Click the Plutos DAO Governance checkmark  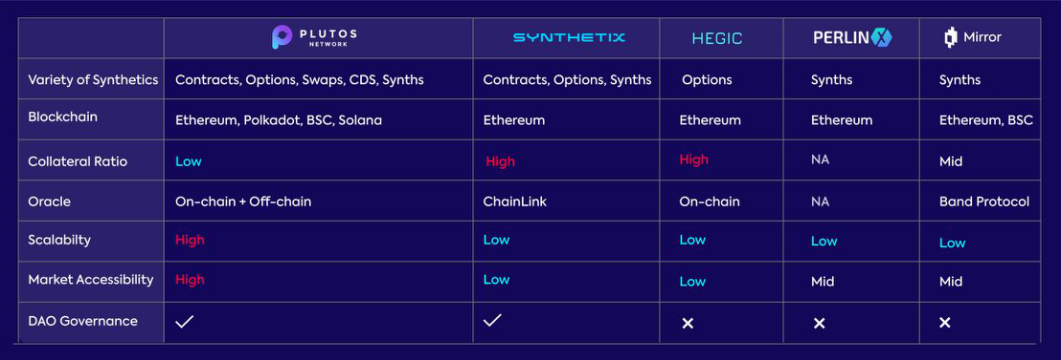point(184,321)
